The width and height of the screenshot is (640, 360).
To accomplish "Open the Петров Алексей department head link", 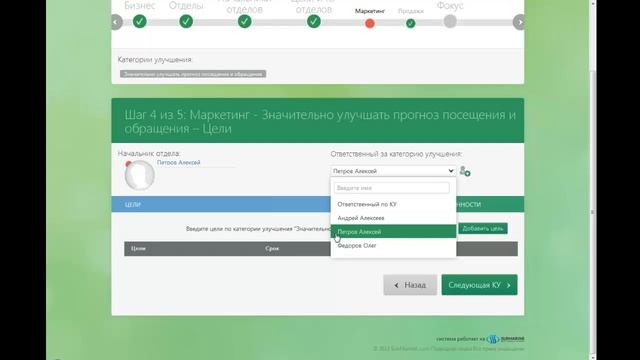I will 178,162.
